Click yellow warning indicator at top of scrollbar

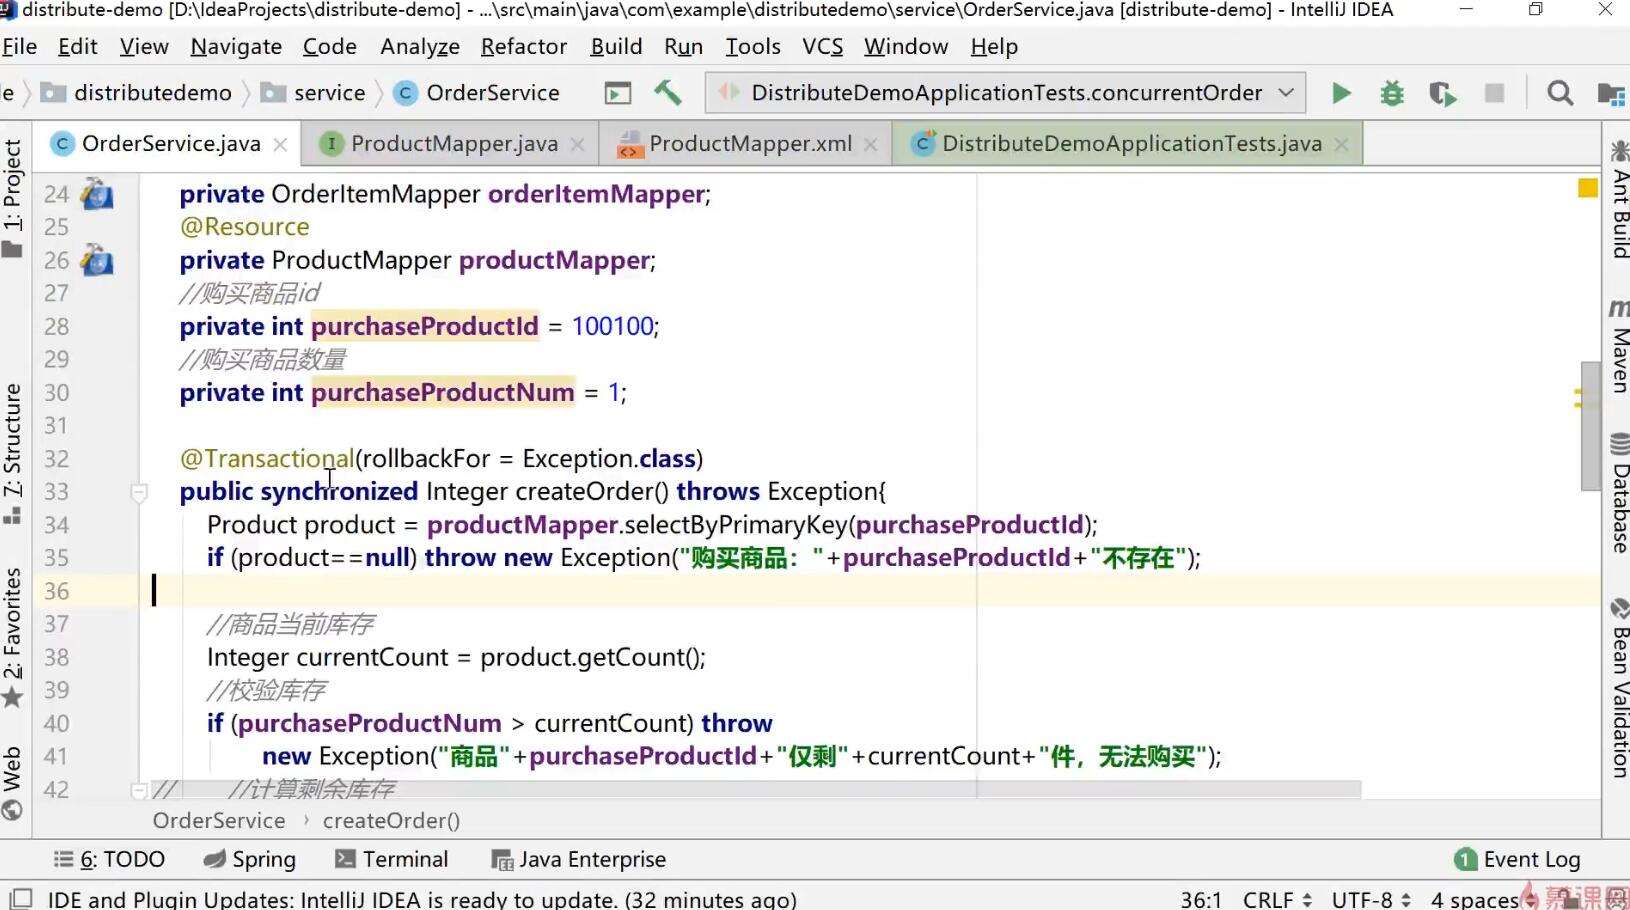click(1587, 188)
